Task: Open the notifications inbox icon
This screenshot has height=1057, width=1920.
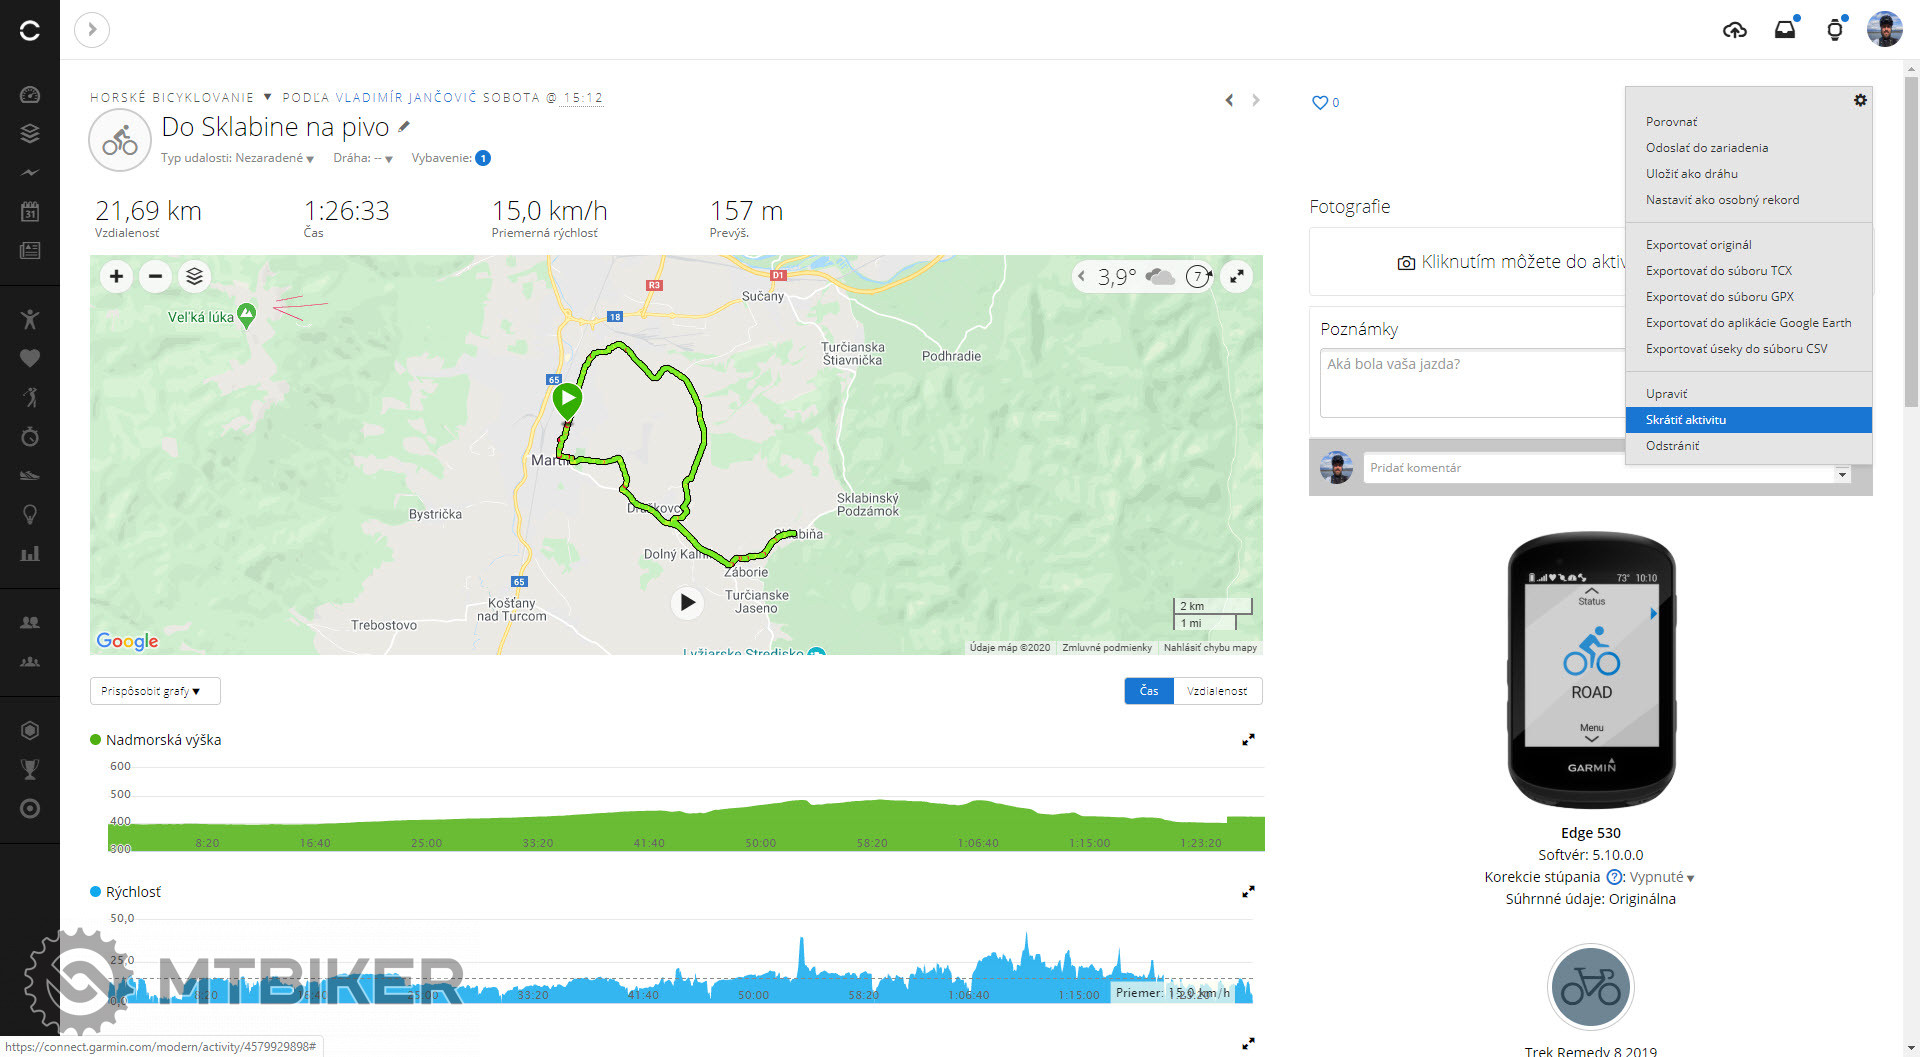Action: click(1785, 30)
